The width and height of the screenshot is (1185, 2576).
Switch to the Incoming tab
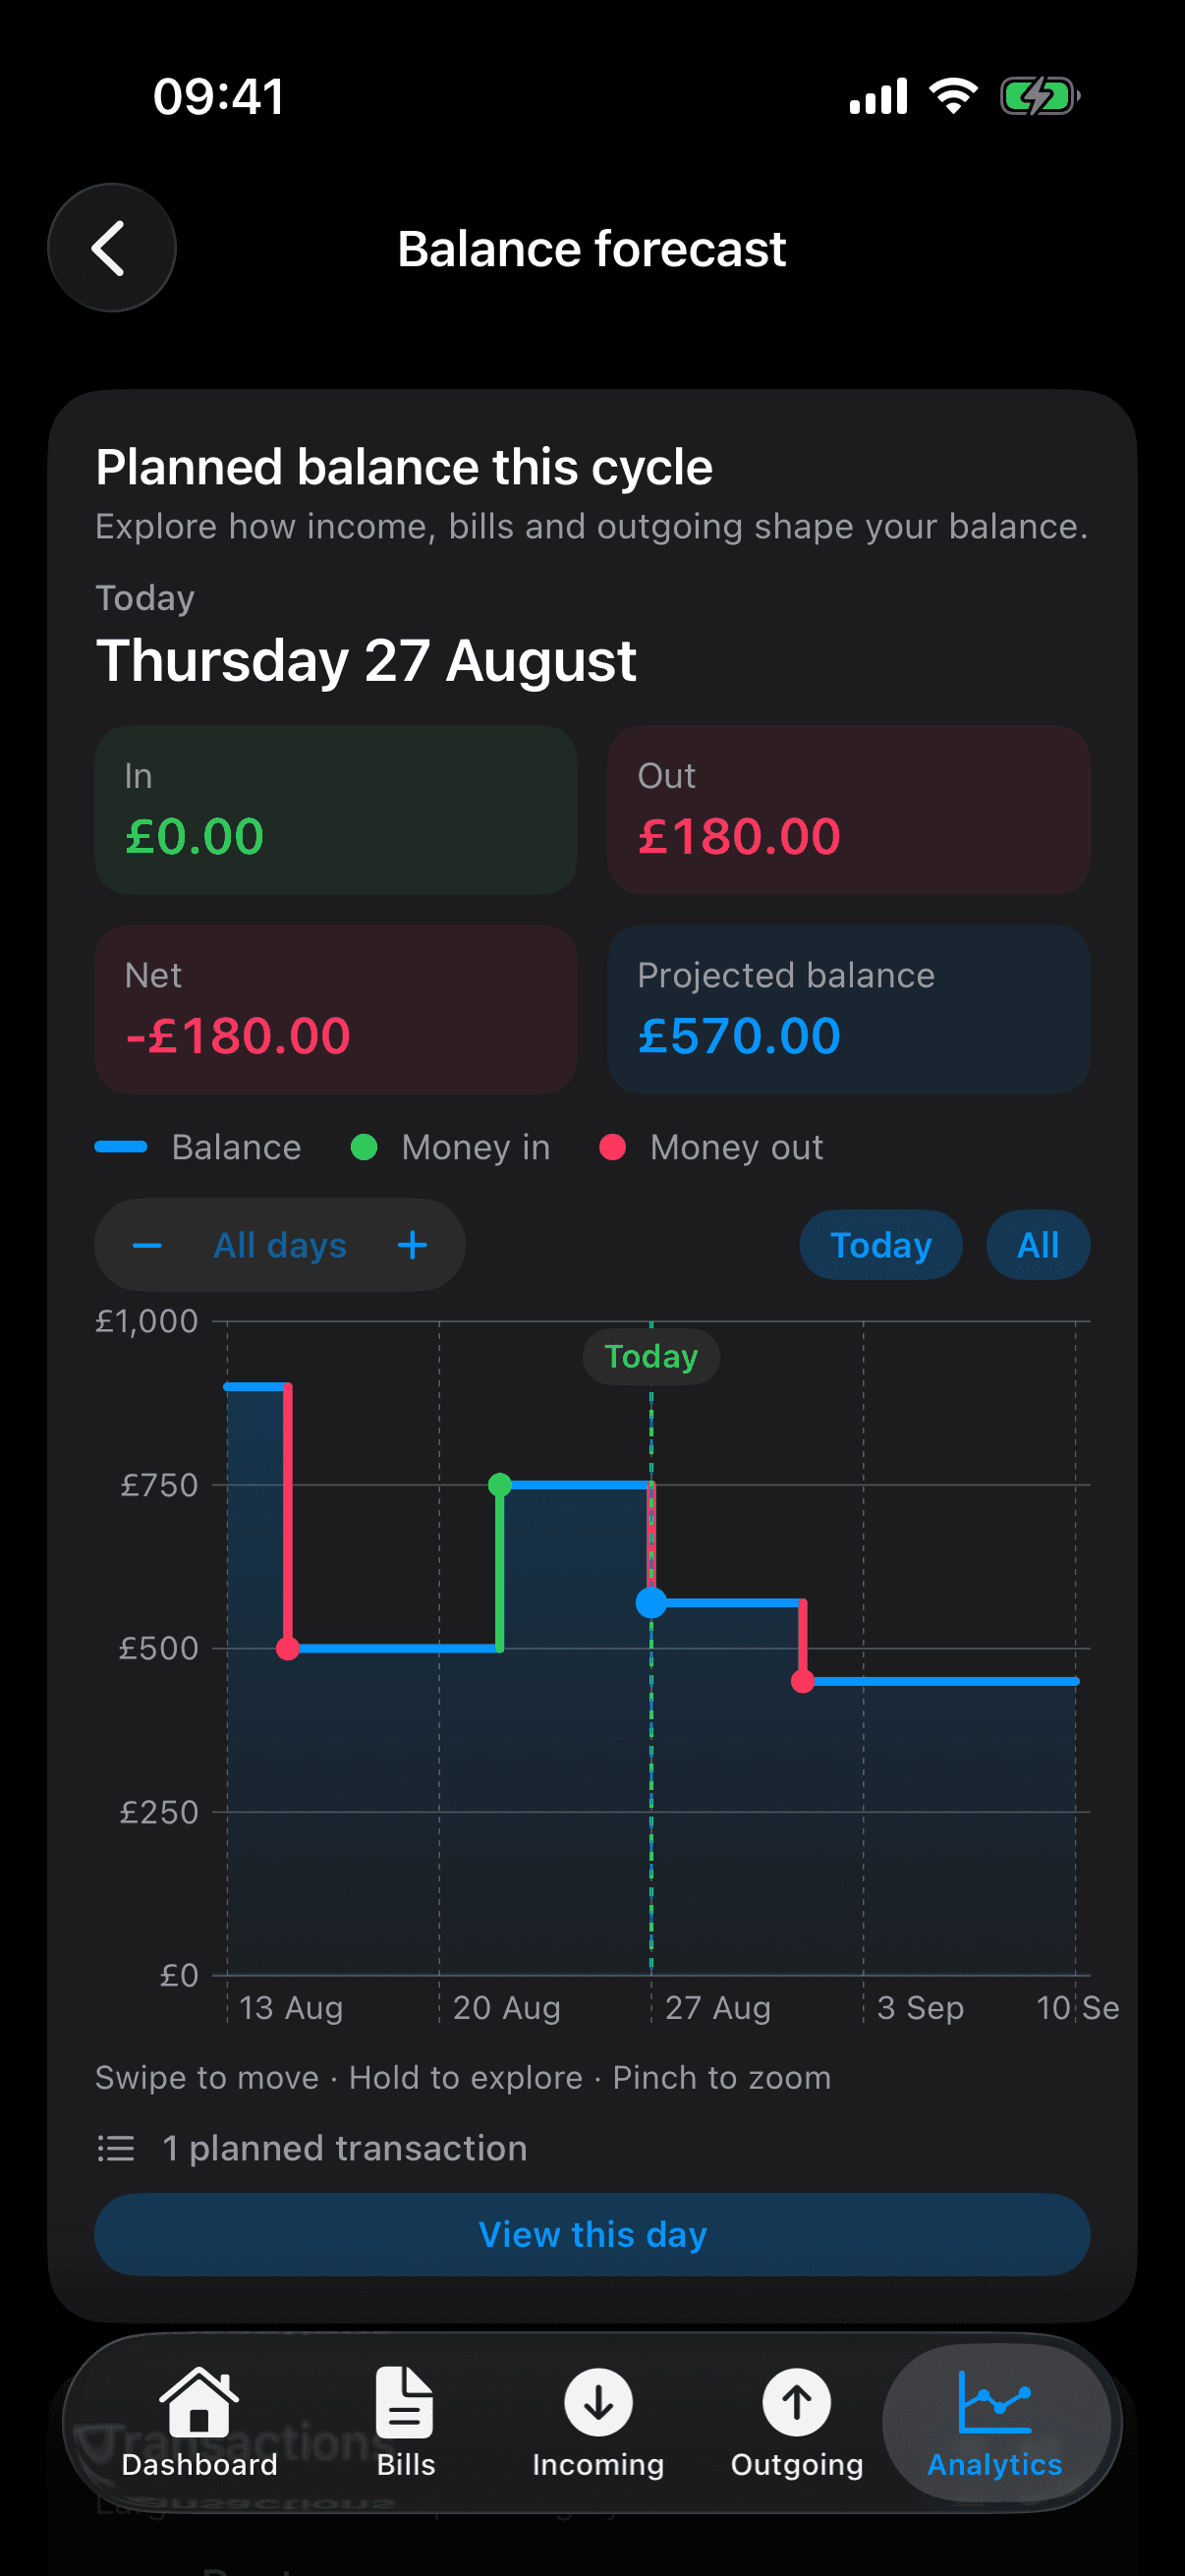598,2422
